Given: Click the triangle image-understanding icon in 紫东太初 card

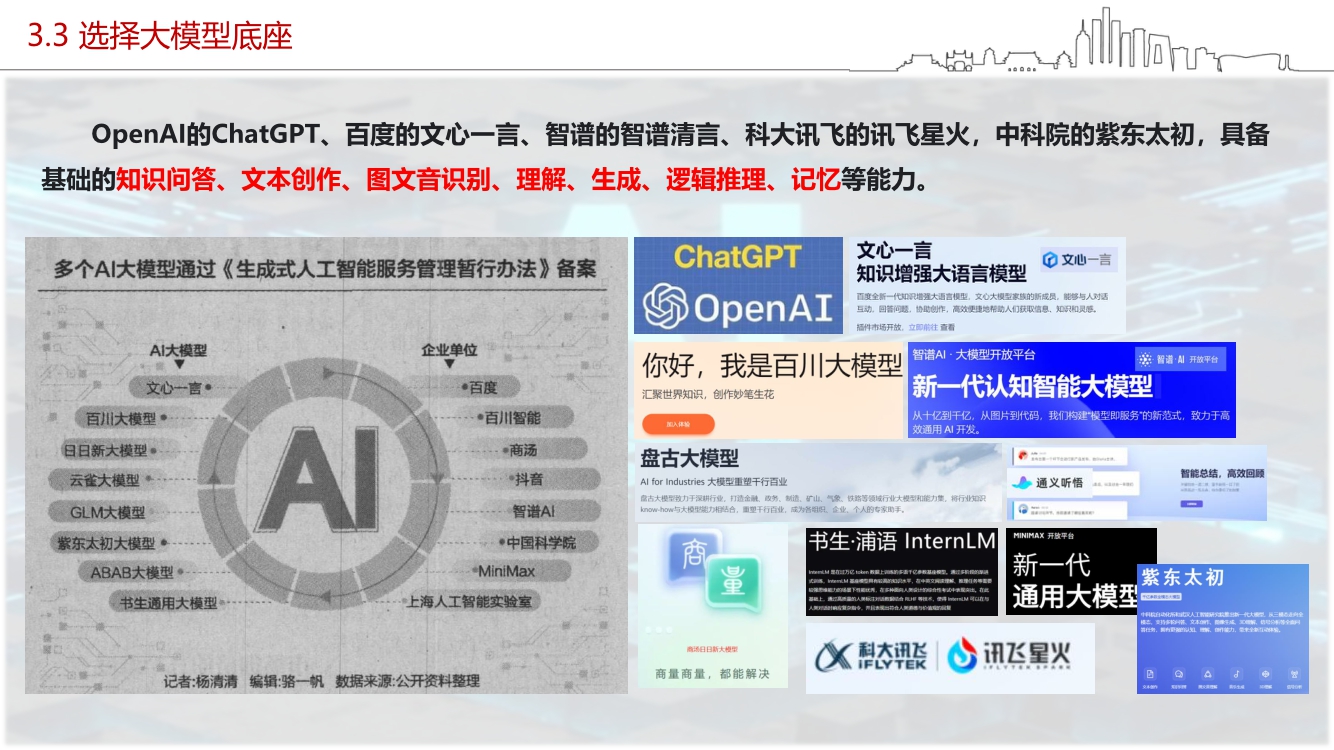Looking at the screenshot, I should pyautogui.click(x=1208, y=675).
